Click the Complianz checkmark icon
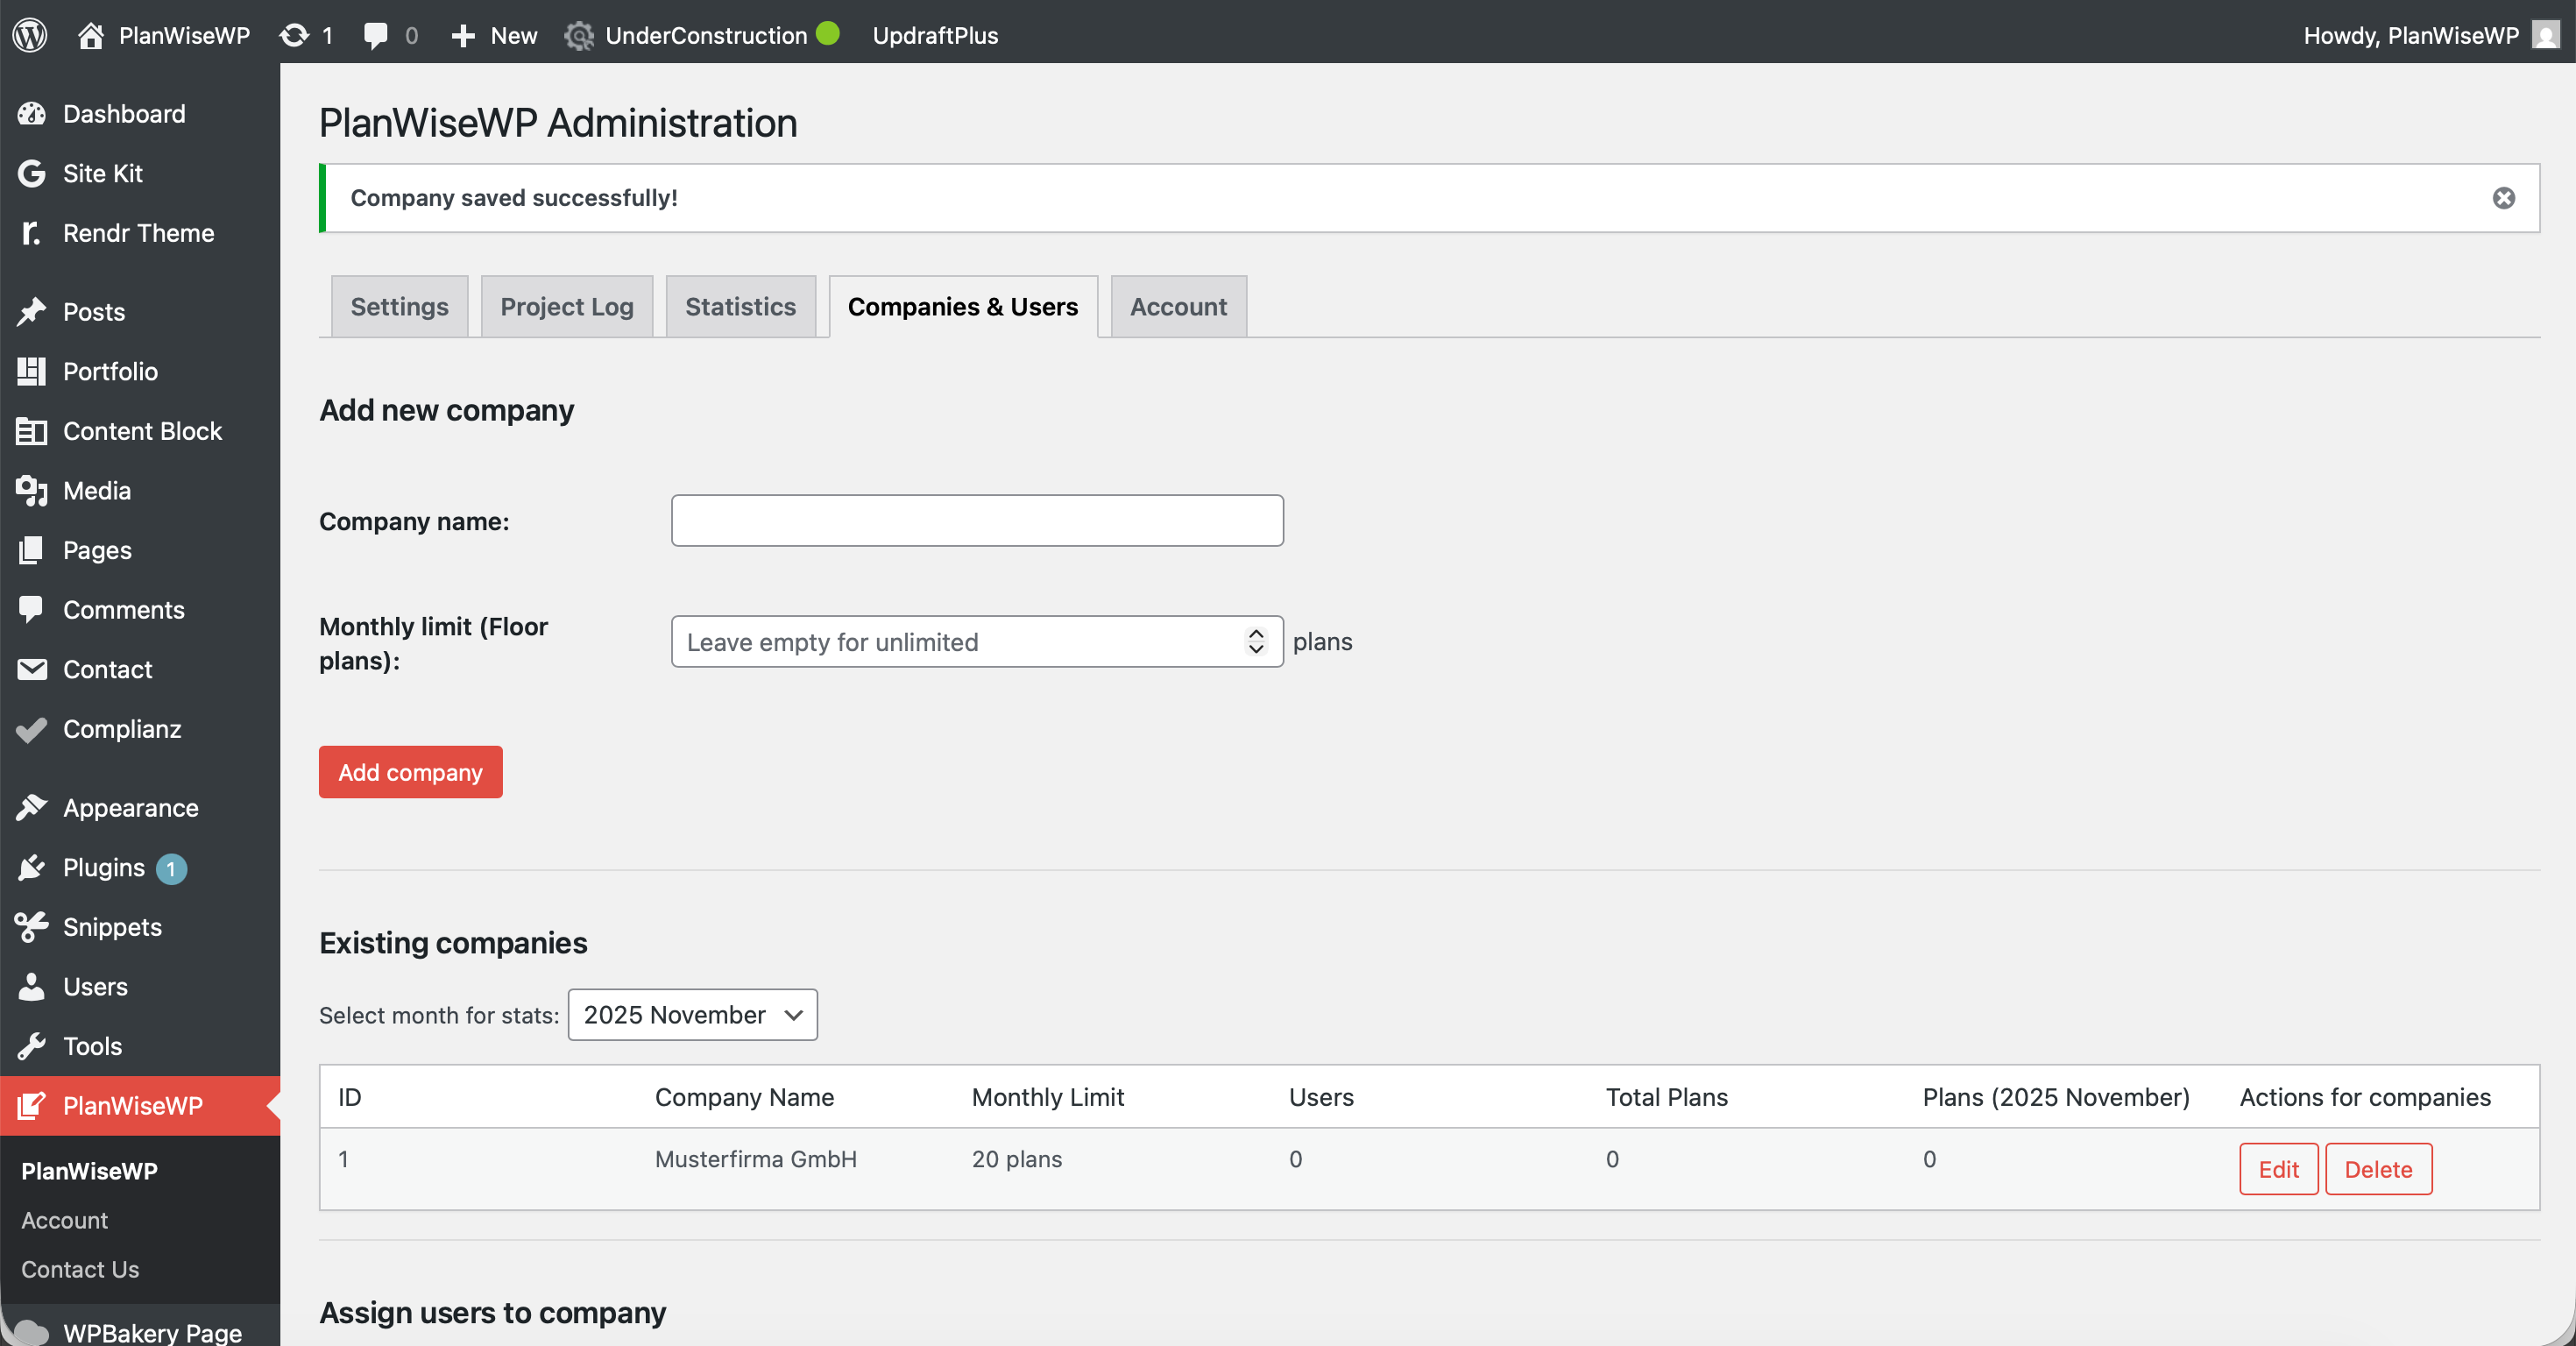This screenshot has width=2576, height=1346. tap(31, 729)
